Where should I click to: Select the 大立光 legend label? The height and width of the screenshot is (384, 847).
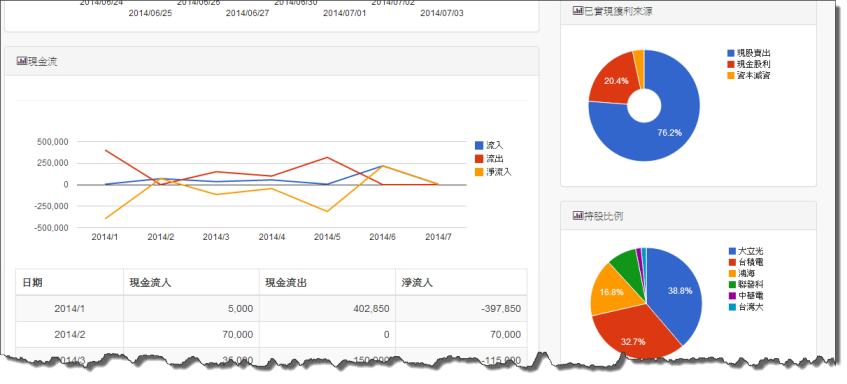pyautogui.click(x=751, y=251)
